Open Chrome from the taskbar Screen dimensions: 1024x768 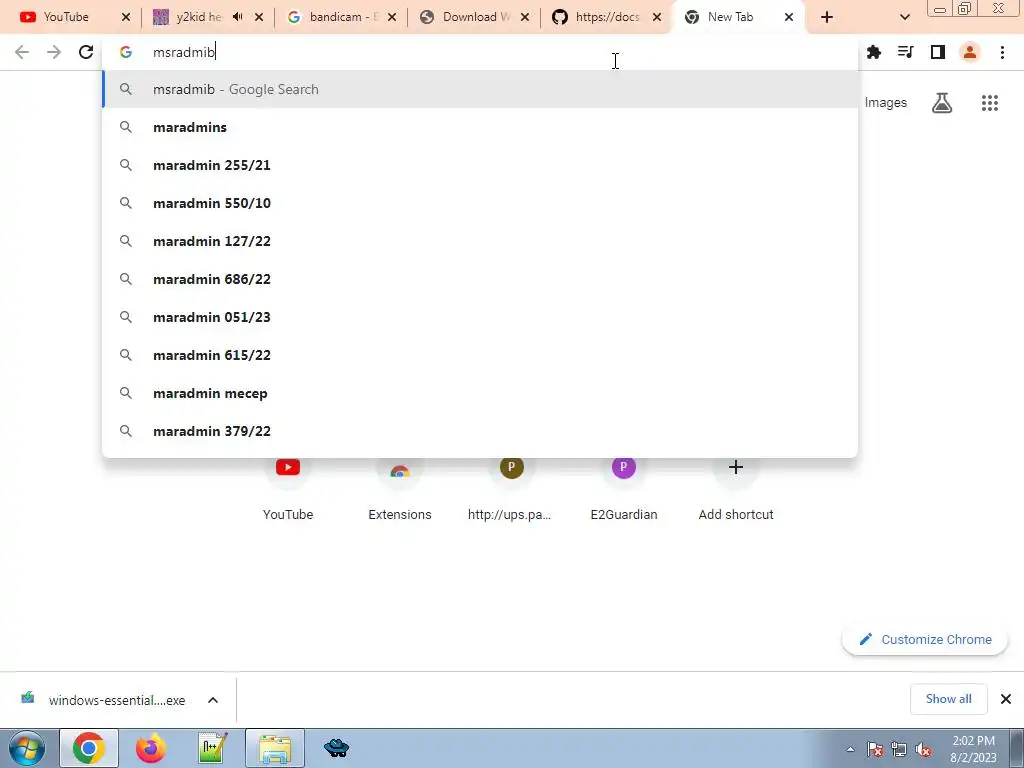(x=89, y=748)
